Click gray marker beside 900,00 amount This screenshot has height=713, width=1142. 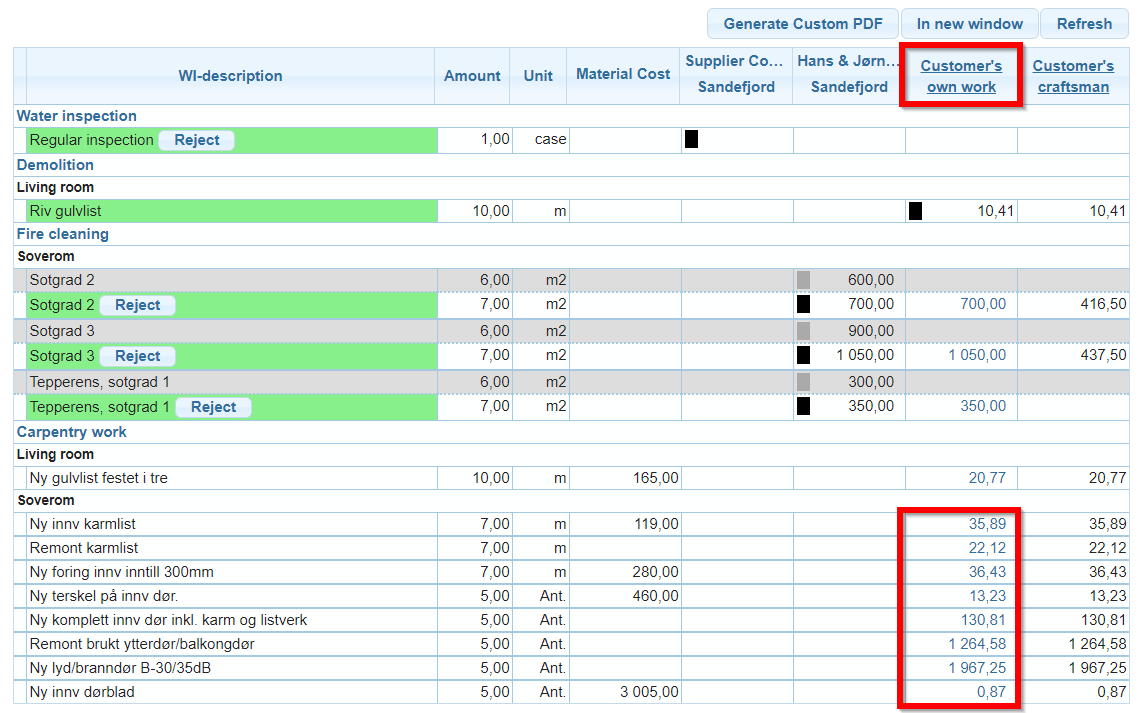pos(803,331)
